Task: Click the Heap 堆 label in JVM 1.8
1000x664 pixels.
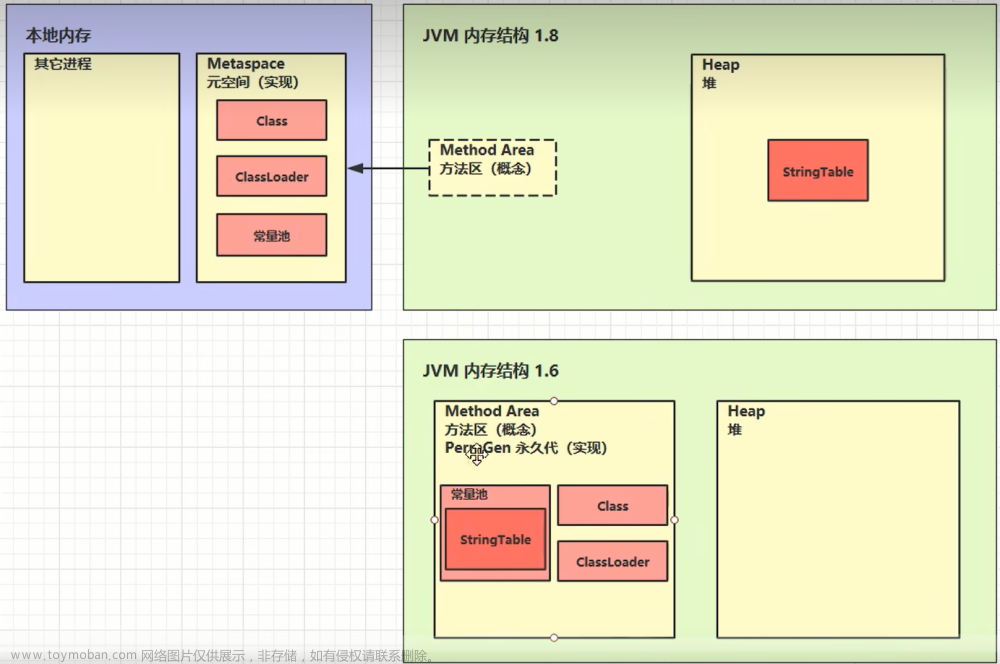Action: click(x=721, y=73)
